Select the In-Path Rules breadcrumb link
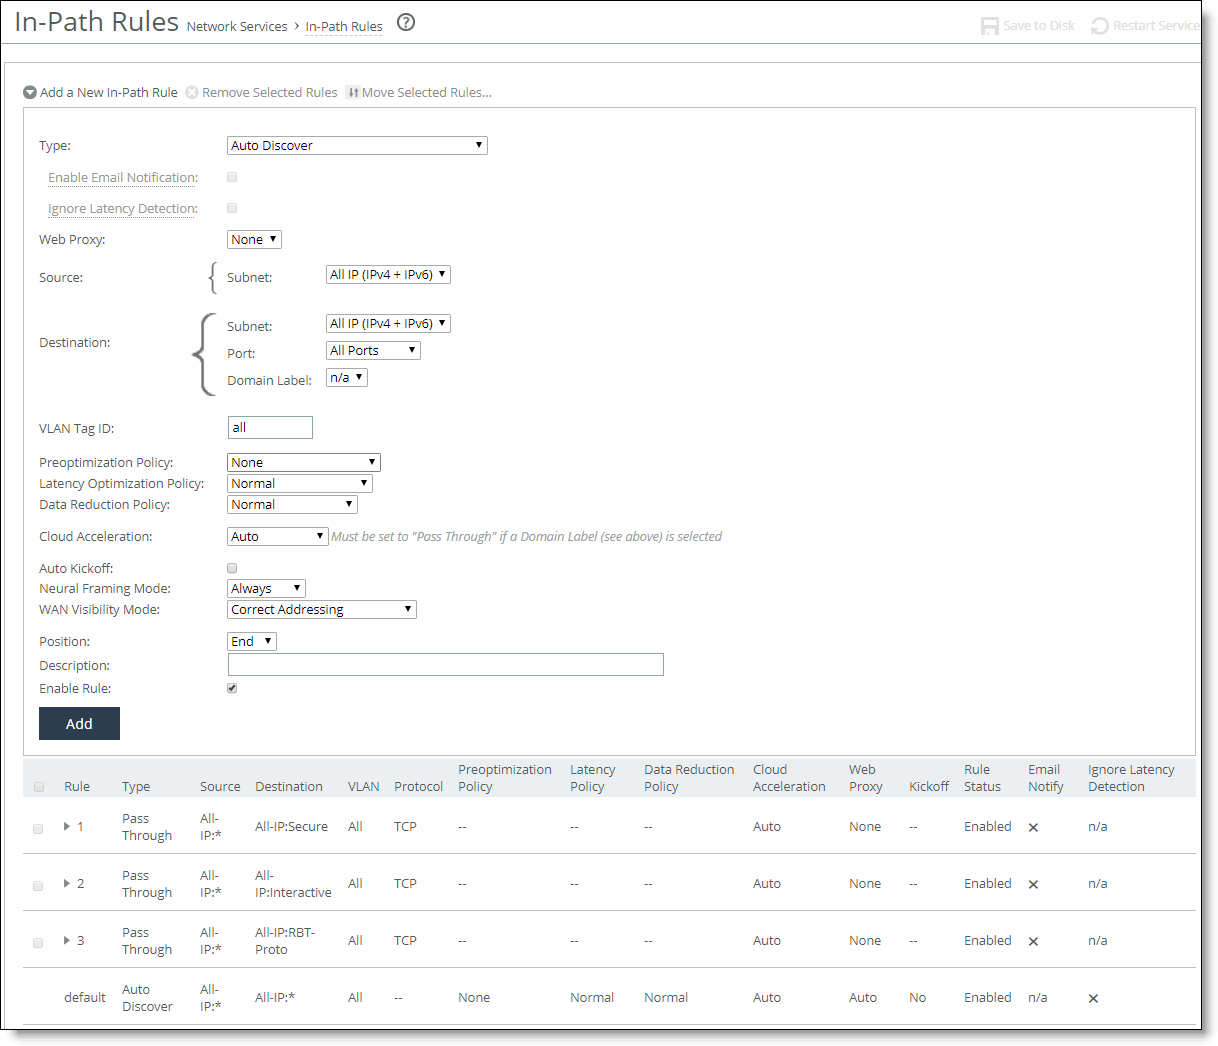 pos(343,26)
